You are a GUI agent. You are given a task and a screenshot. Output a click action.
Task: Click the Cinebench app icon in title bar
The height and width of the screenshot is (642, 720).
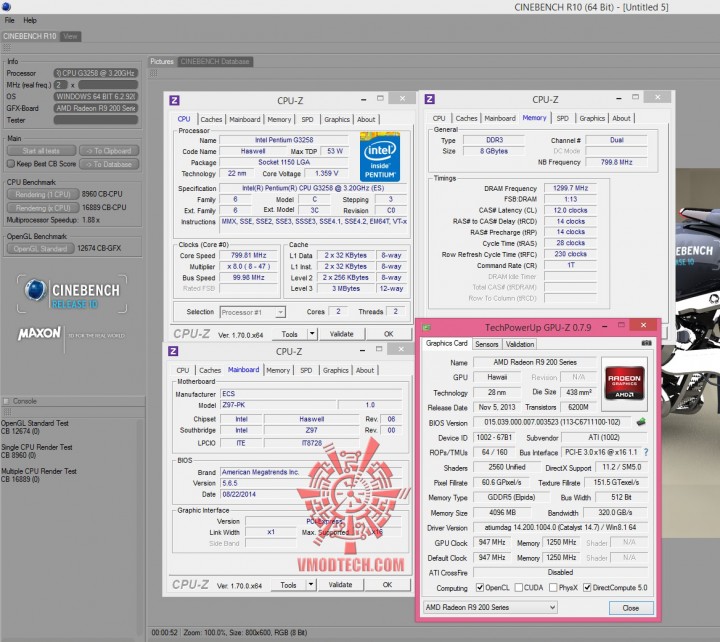[6, 6]
